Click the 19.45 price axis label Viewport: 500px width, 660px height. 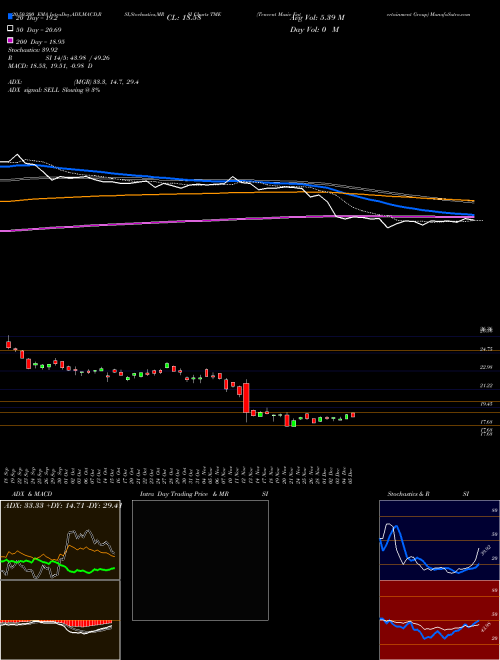(x=486, y=404)
